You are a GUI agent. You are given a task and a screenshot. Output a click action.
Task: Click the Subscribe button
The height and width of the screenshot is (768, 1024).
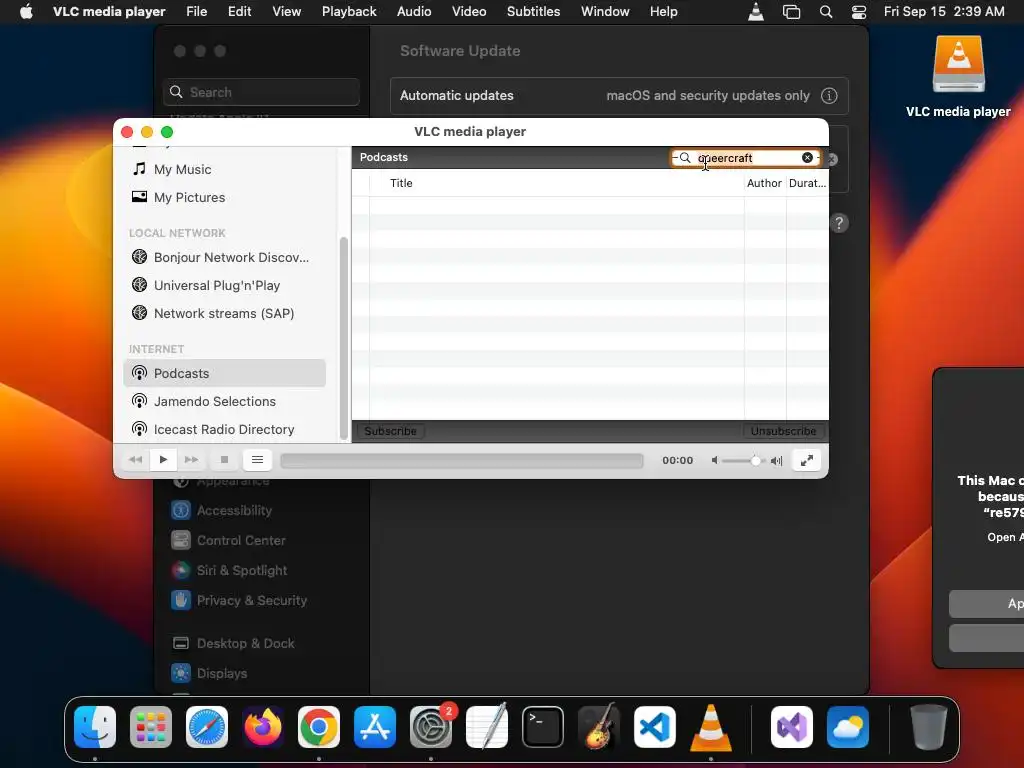click(x=390, y=431)
